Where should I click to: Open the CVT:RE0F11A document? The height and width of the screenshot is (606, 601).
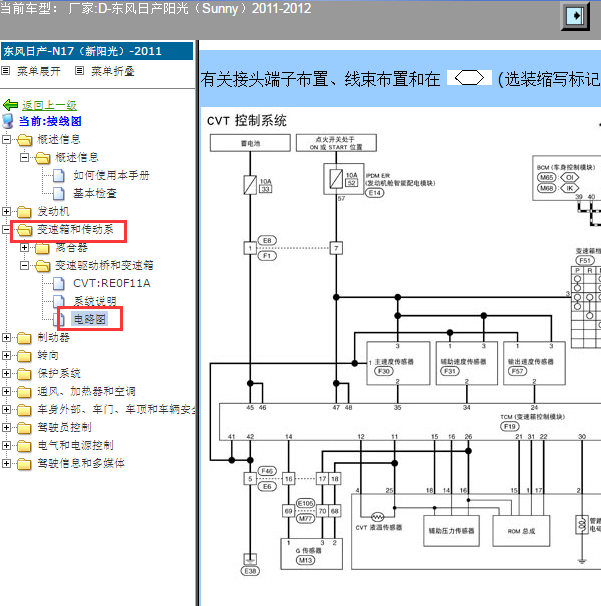pos(112,283)
